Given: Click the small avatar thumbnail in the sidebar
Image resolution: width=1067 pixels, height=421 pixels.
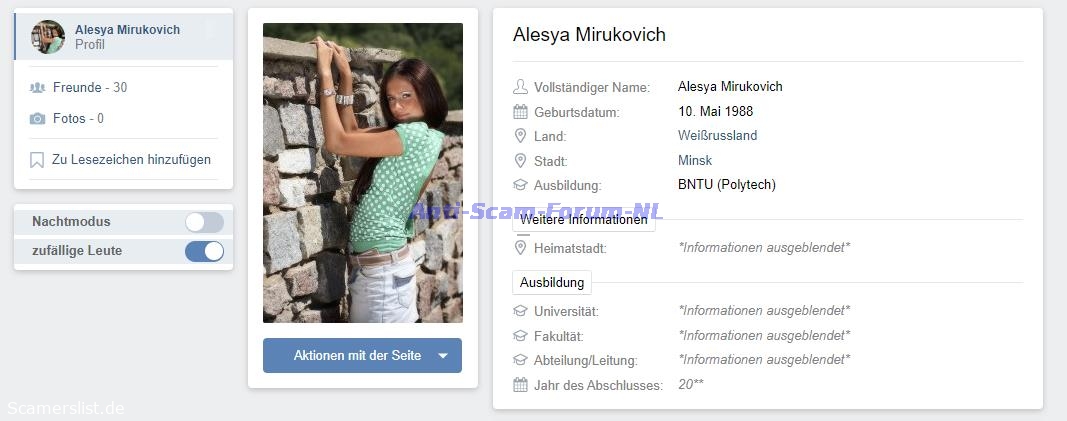Looking at the screenshot, I should pyautogui.click(x=48, y=37).
